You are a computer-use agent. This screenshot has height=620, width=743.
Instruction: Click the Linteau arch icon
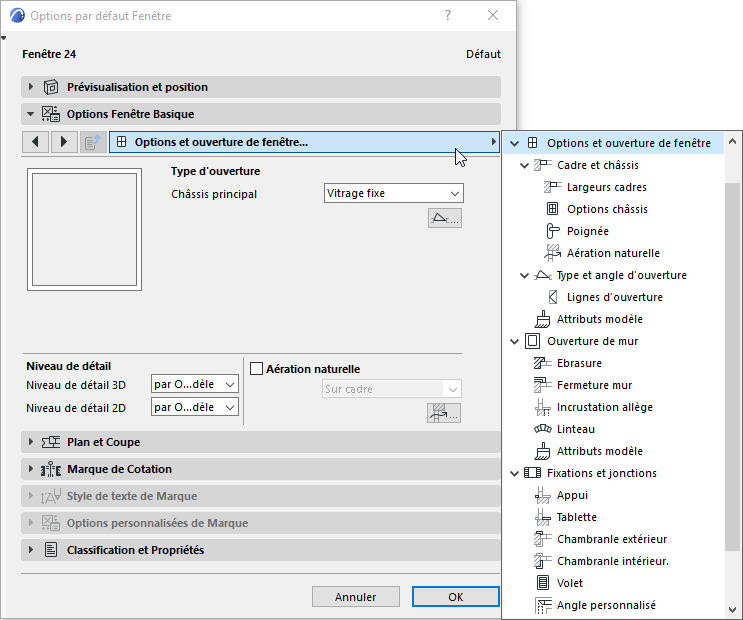click(543, 429)
